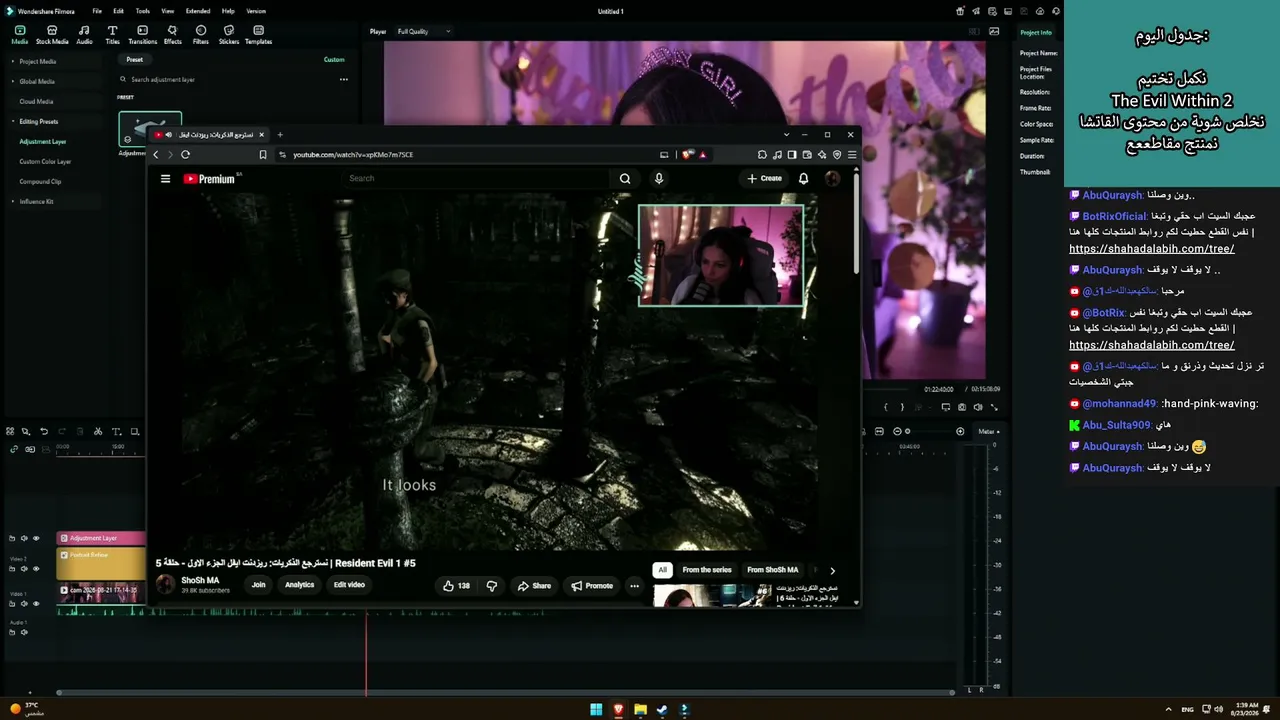This screenshot has width=1280, height=720.
Task: Open Filmora's View menu
Action: coord(167,11)
